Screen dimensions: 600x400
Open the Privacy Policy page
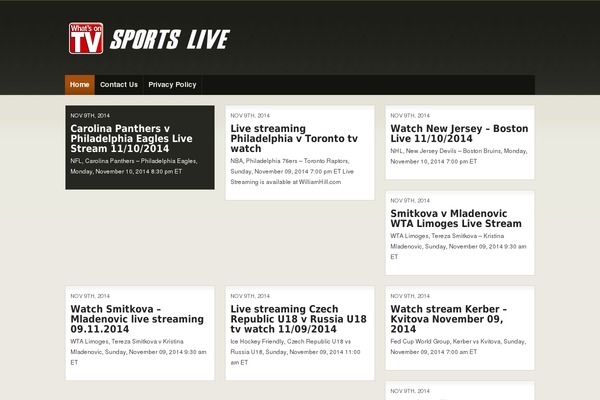(172, 85)
